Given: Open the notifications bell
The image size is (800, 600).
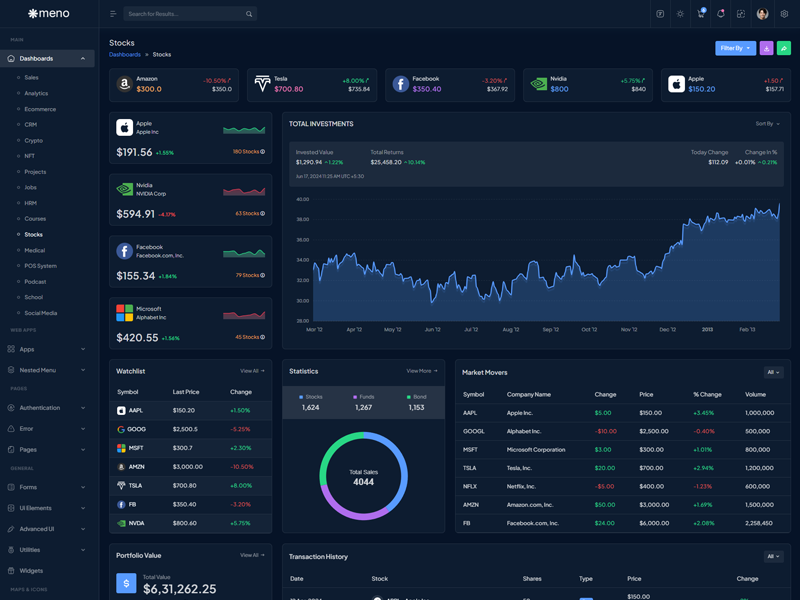Looking at the screenshot, I should [x=721, y=14].
